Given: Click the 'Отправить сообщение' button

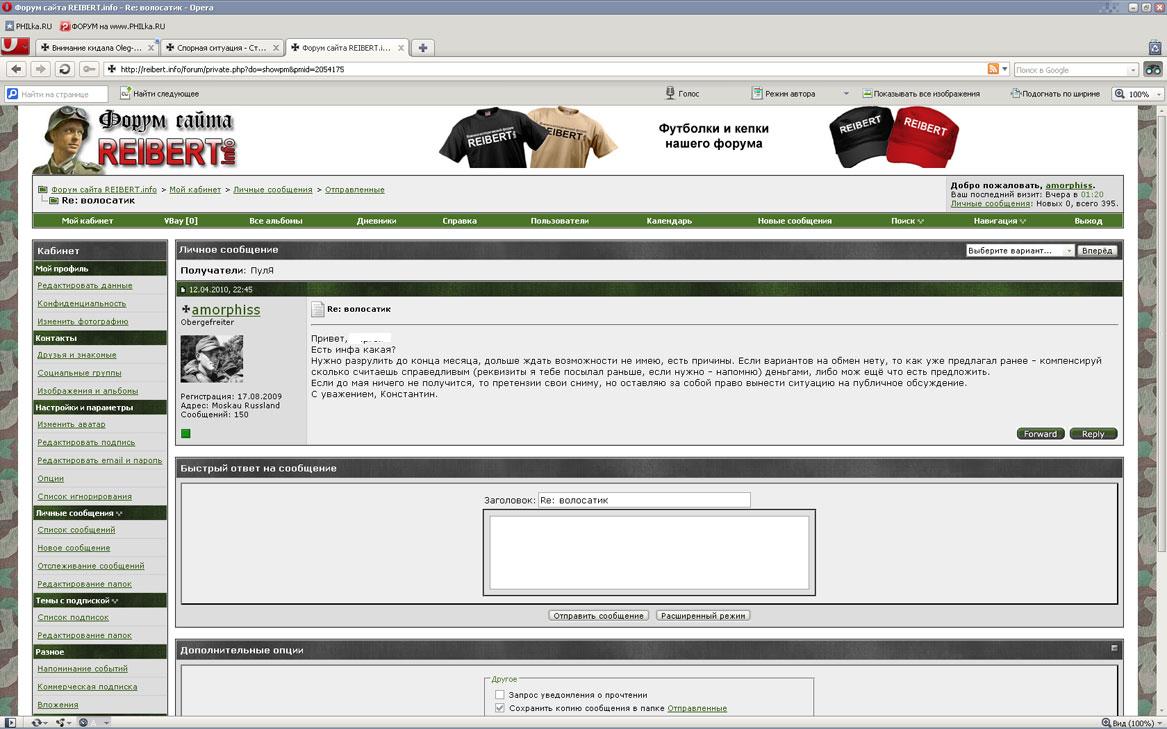Looking at the screenshot, I should [599, 616].
